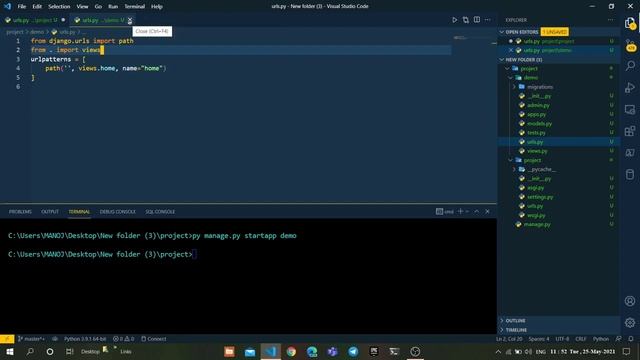Click the synchronize changes icon in status bar
The width and height of the screenshot is (640, 360).
[55, 339]
